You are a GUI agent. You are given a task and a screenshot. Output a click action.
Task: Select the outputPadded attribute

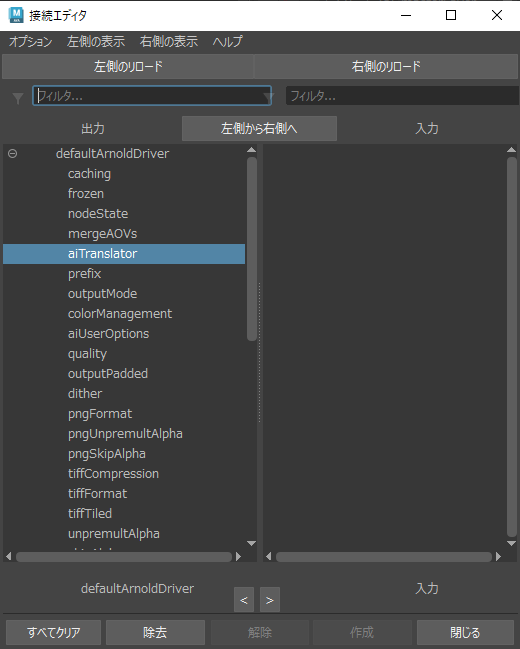[124, 374]
